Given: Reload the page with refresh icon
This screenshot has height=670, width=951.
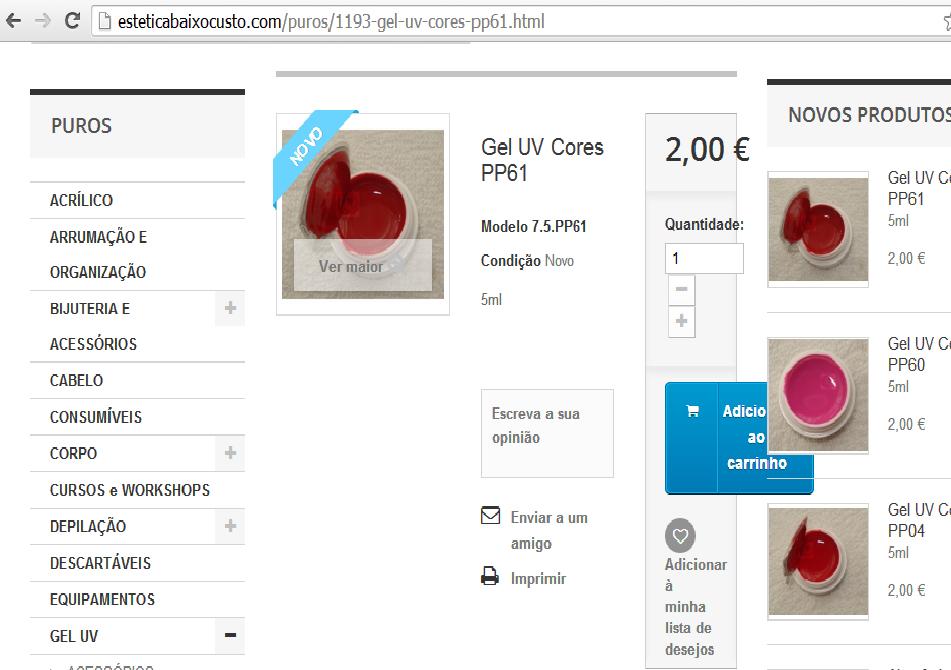Looking at the screenshot, I should point(72,21).
